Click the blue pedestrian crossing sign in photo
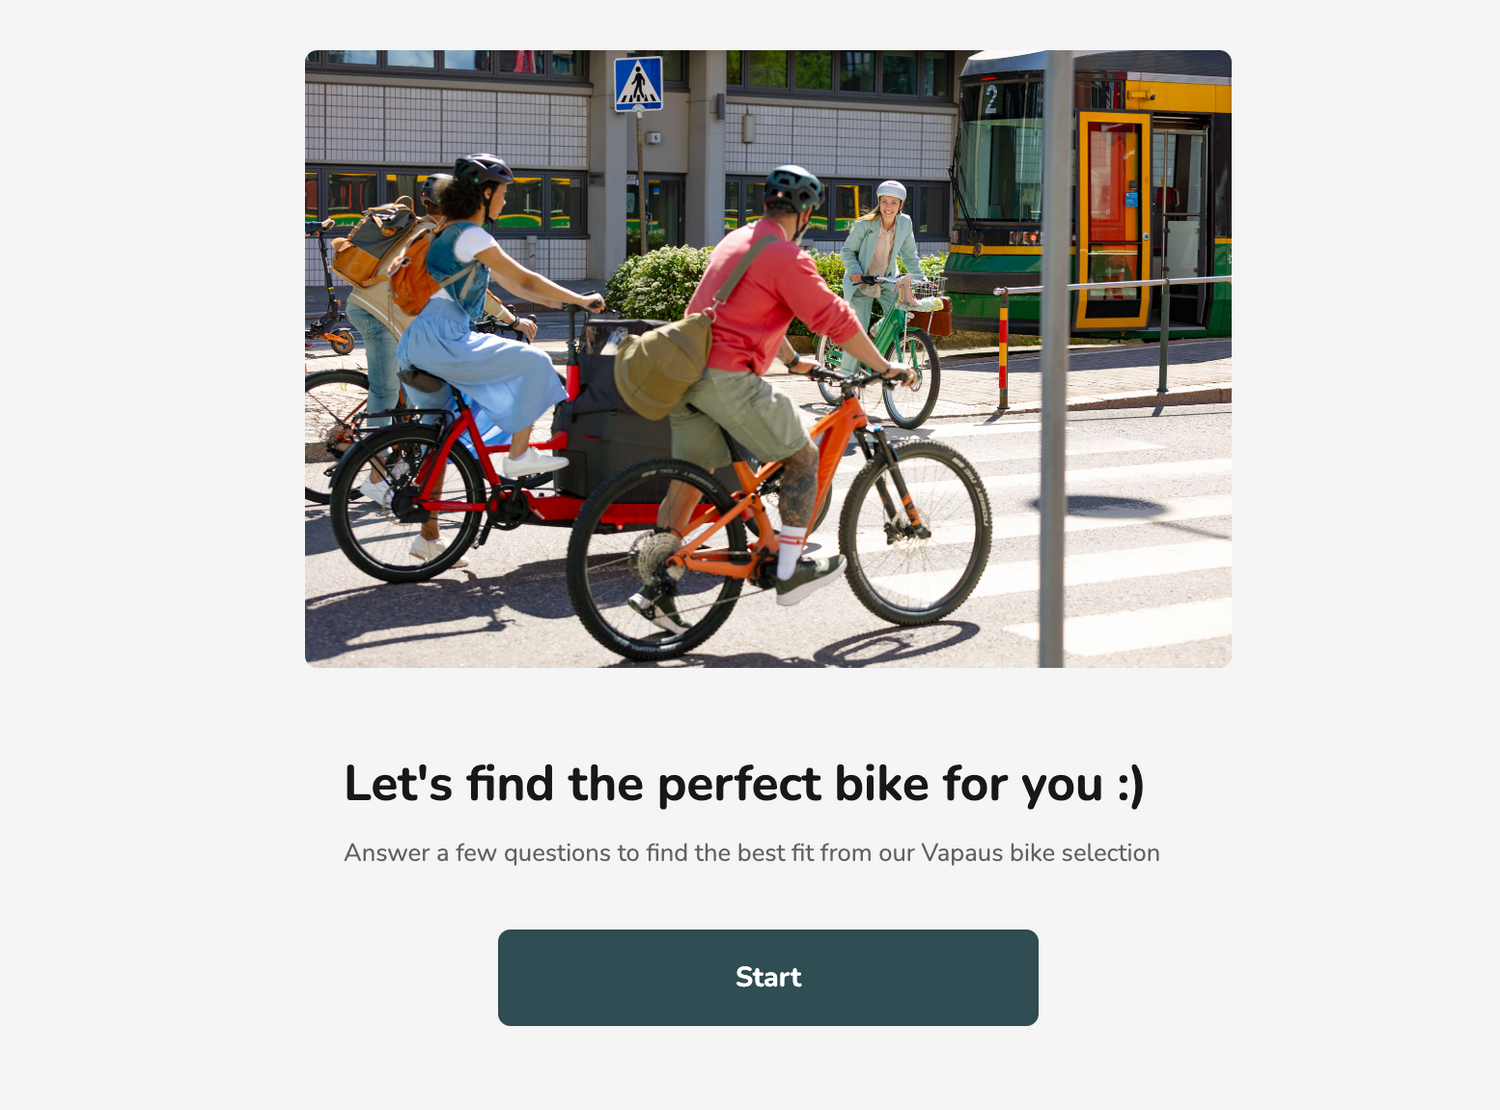 click(x=638, y=84)
